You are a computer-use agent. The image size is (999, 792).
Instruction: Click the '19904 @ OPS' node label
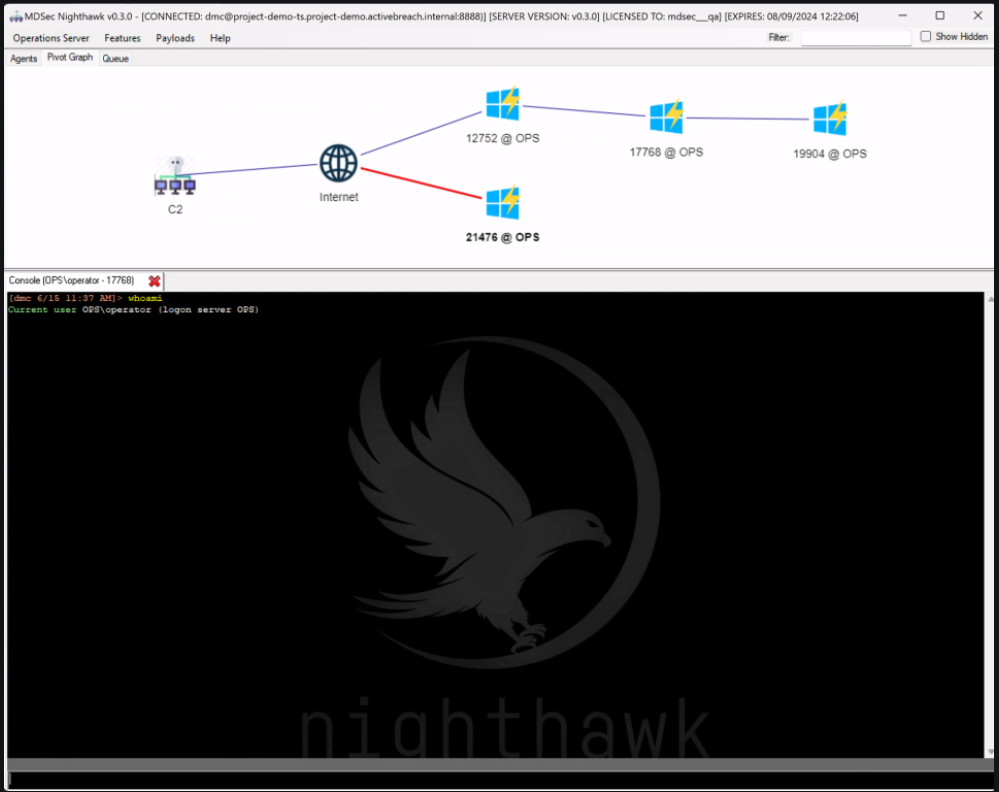[x=830, y=154]
